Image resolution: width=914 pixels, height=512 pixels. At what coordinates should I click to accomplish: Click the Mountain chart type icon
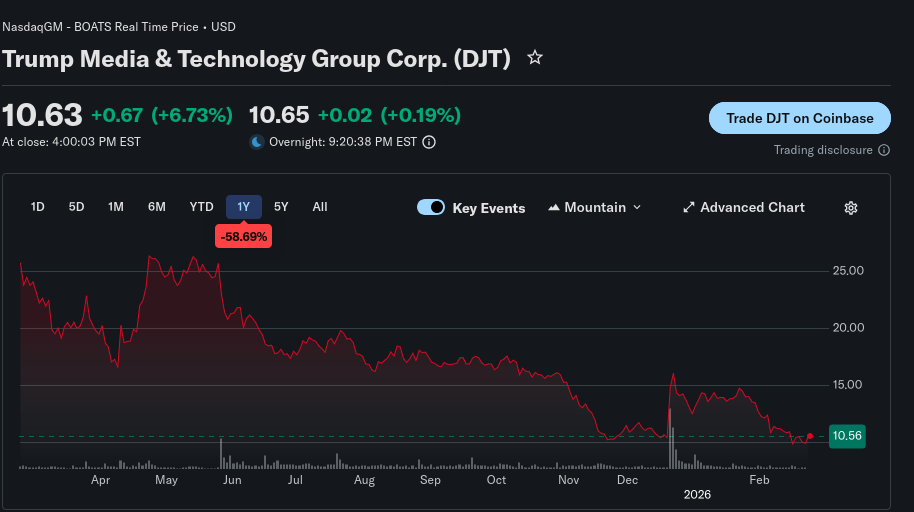[554, 208]
